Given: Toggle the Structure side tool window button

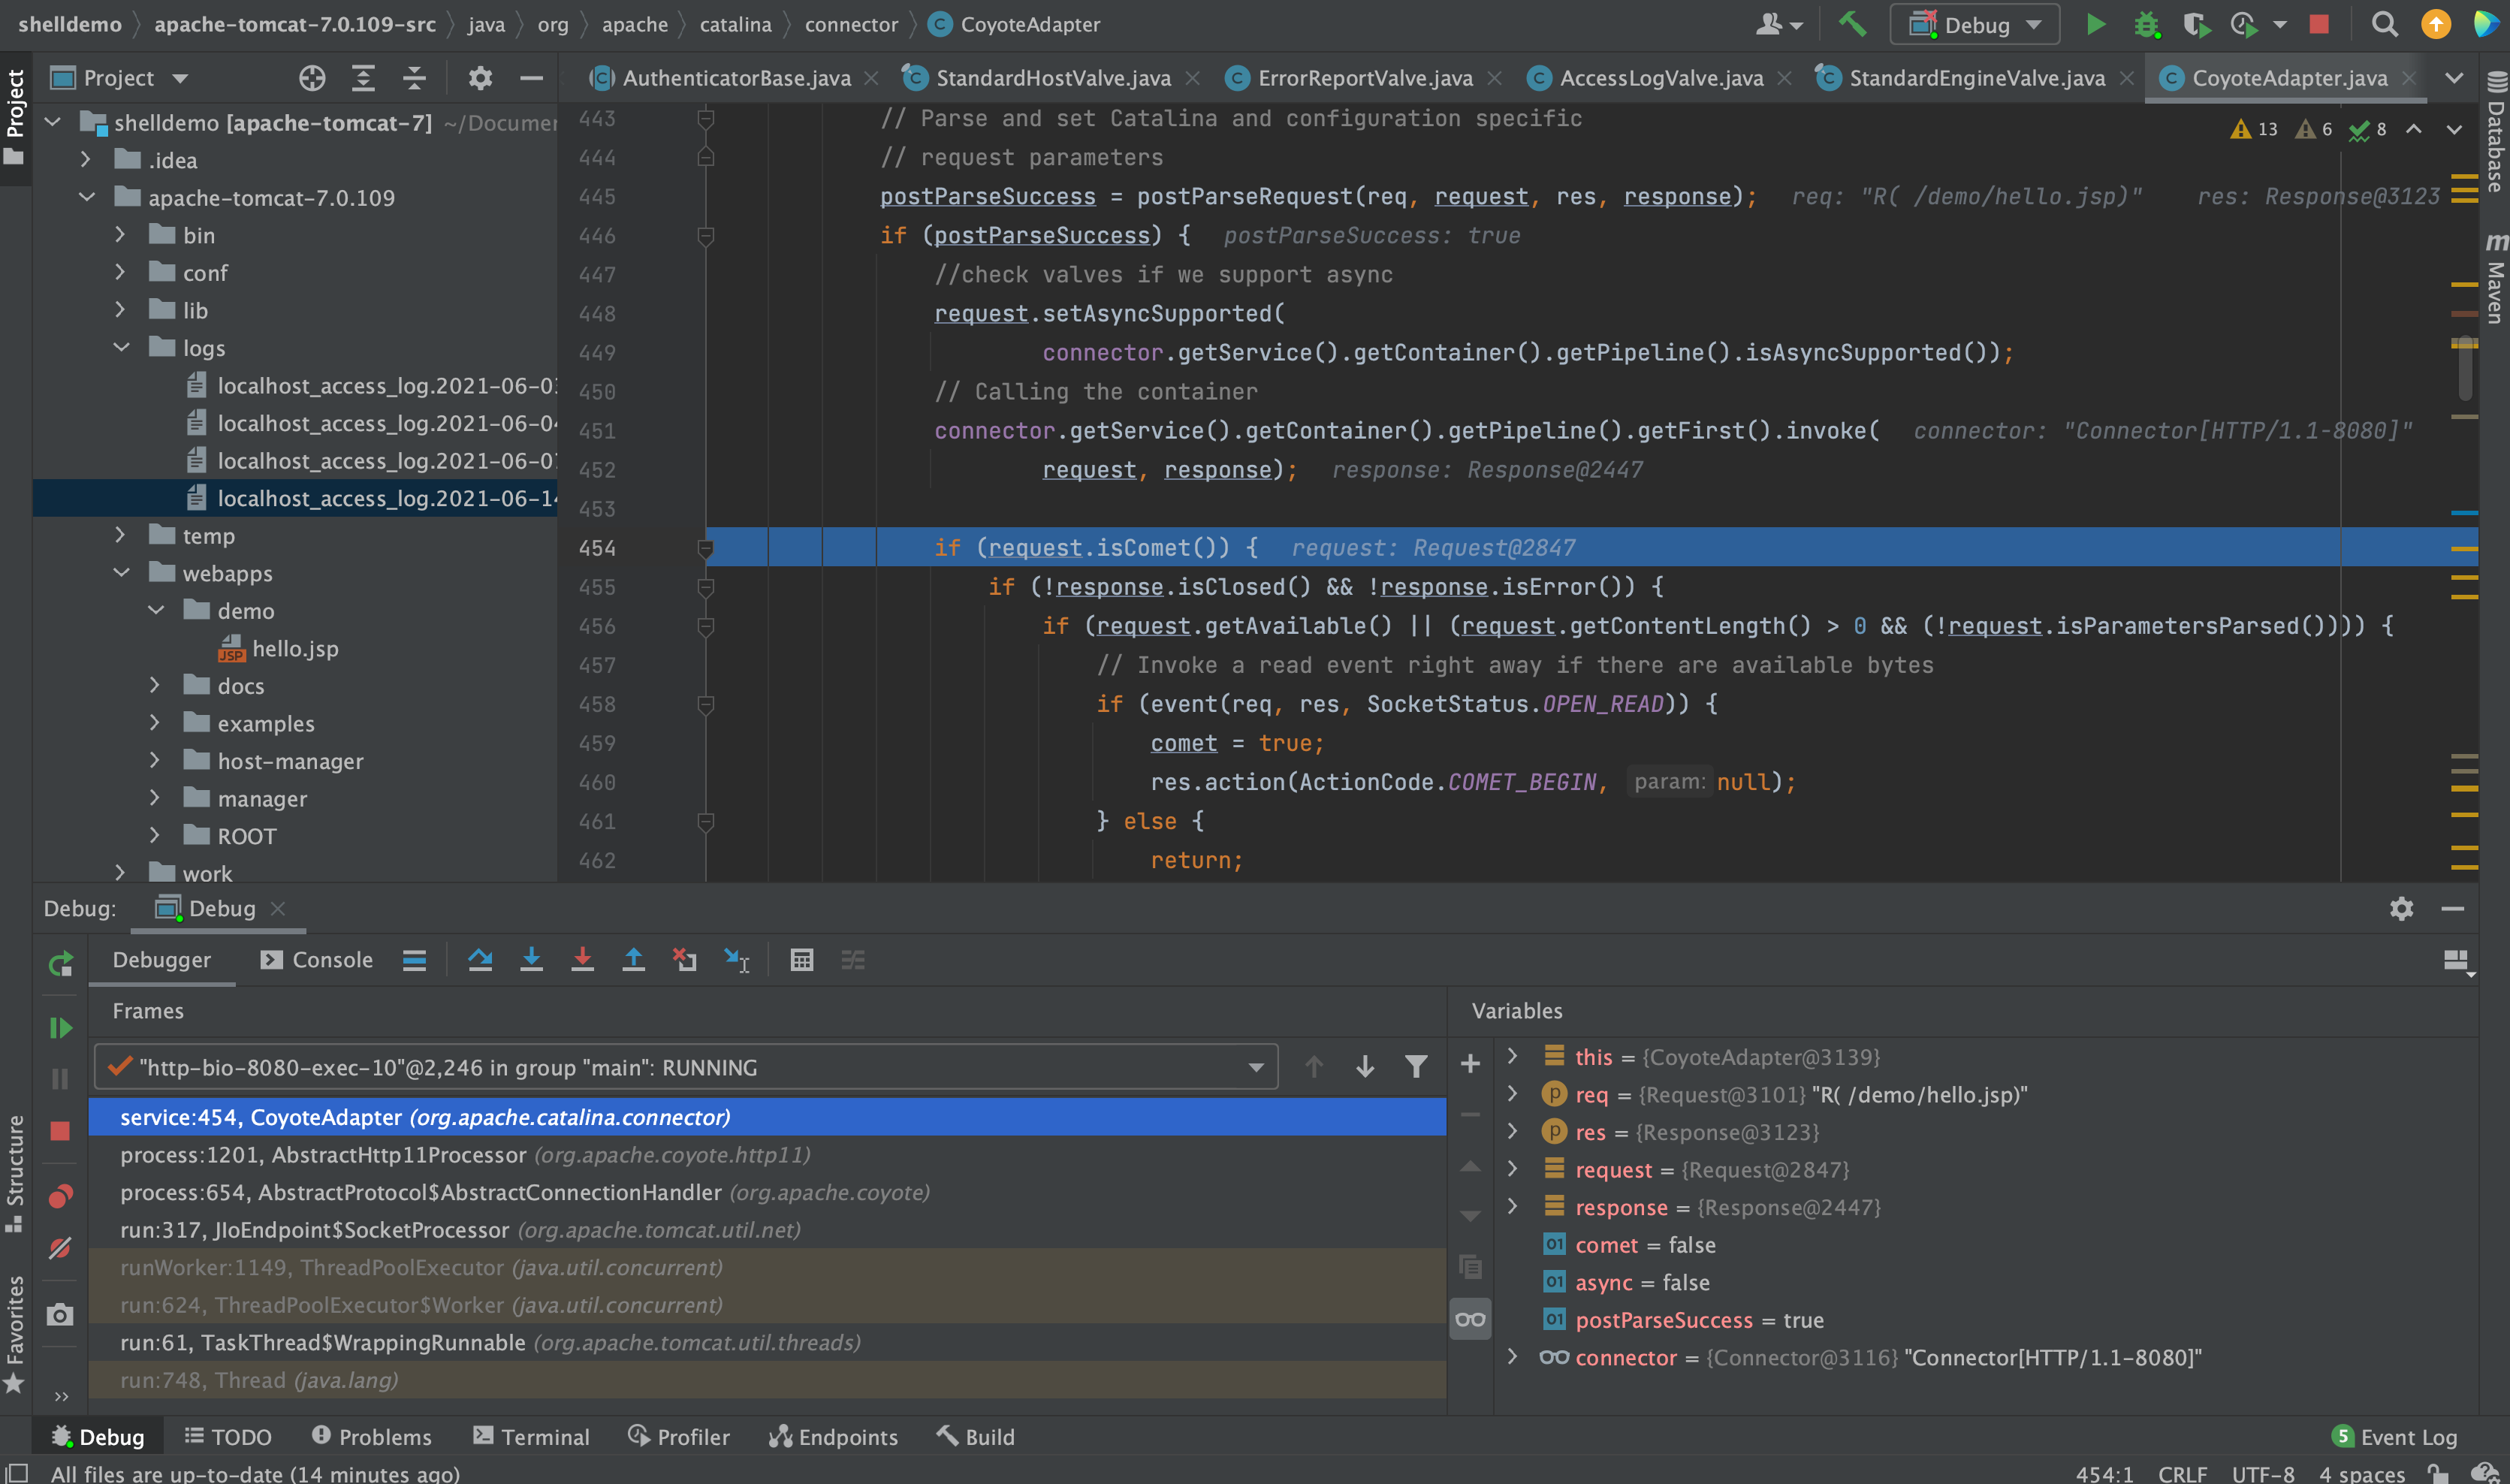Looking at the screenshot, I should (x=15, y=1172).
